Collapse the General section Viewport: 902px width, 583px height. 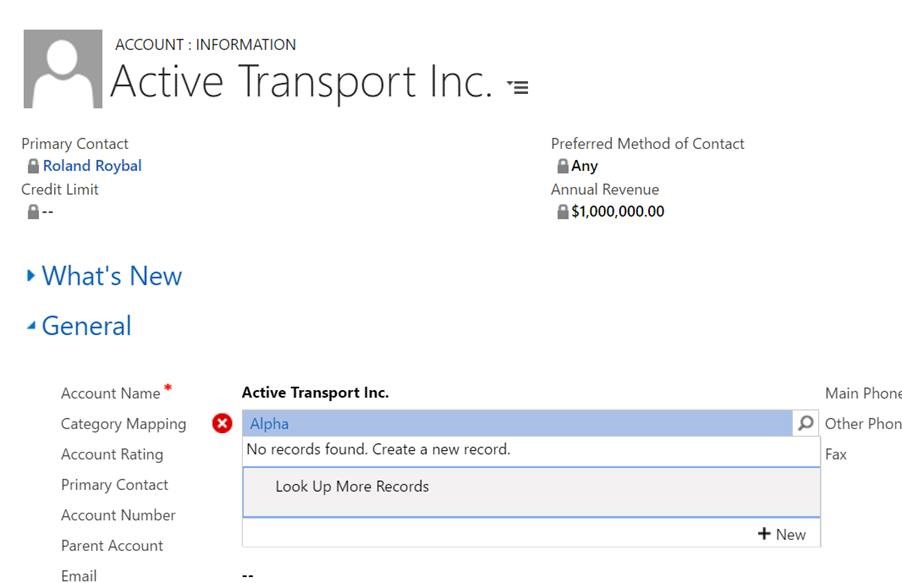pos(79,326)
